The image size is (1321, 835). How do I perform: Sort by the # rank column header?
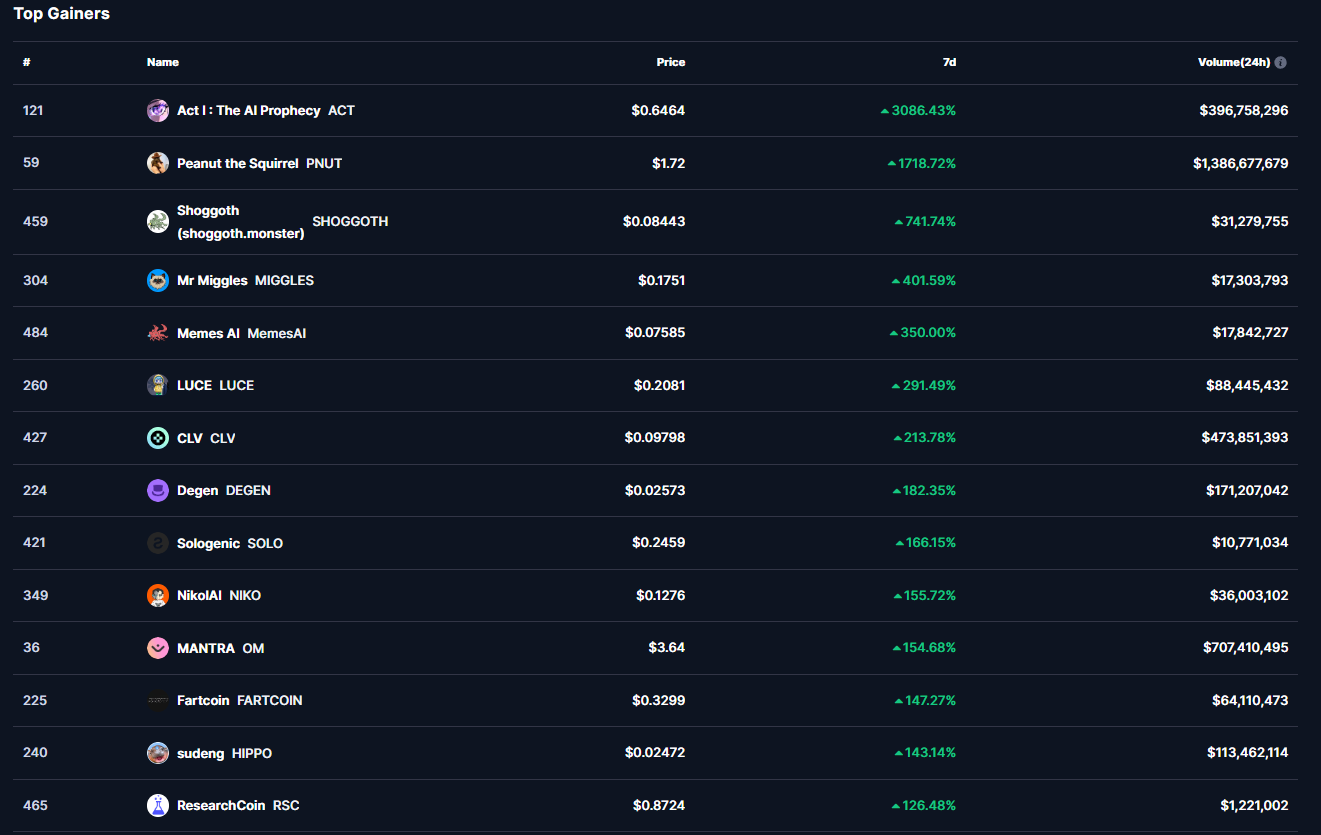tap(27, 62)
